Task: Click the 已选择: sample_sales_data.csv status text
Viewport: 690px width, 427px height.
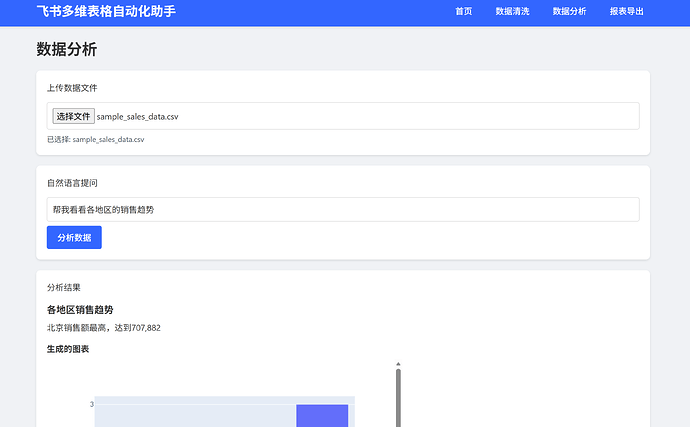Action: pos(95,140)
